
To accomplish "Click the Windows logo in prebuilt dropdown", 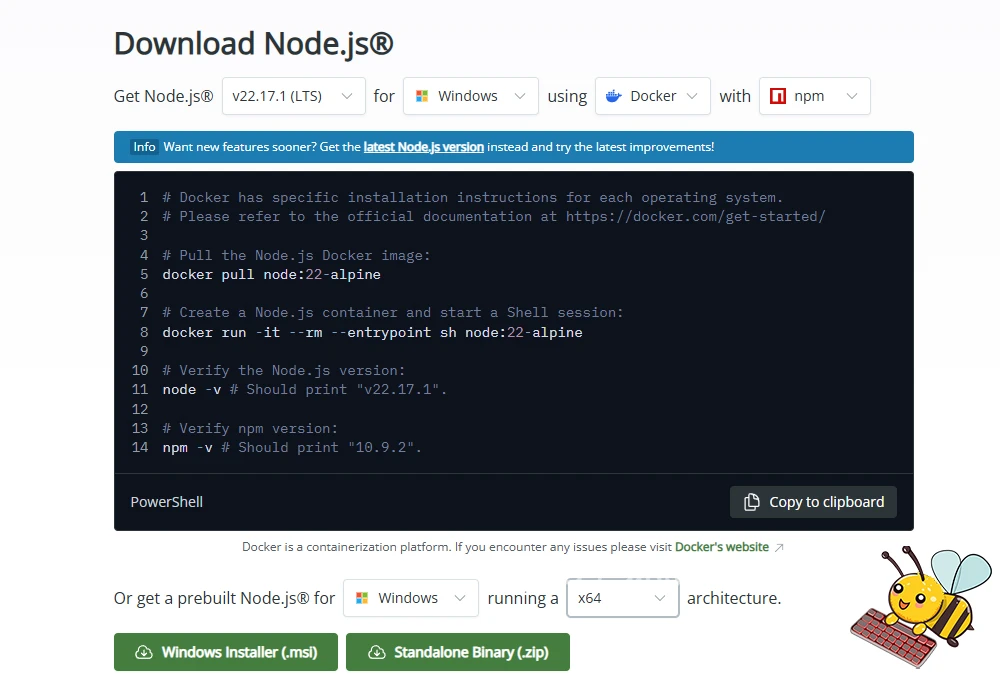I will coord(362,598).
